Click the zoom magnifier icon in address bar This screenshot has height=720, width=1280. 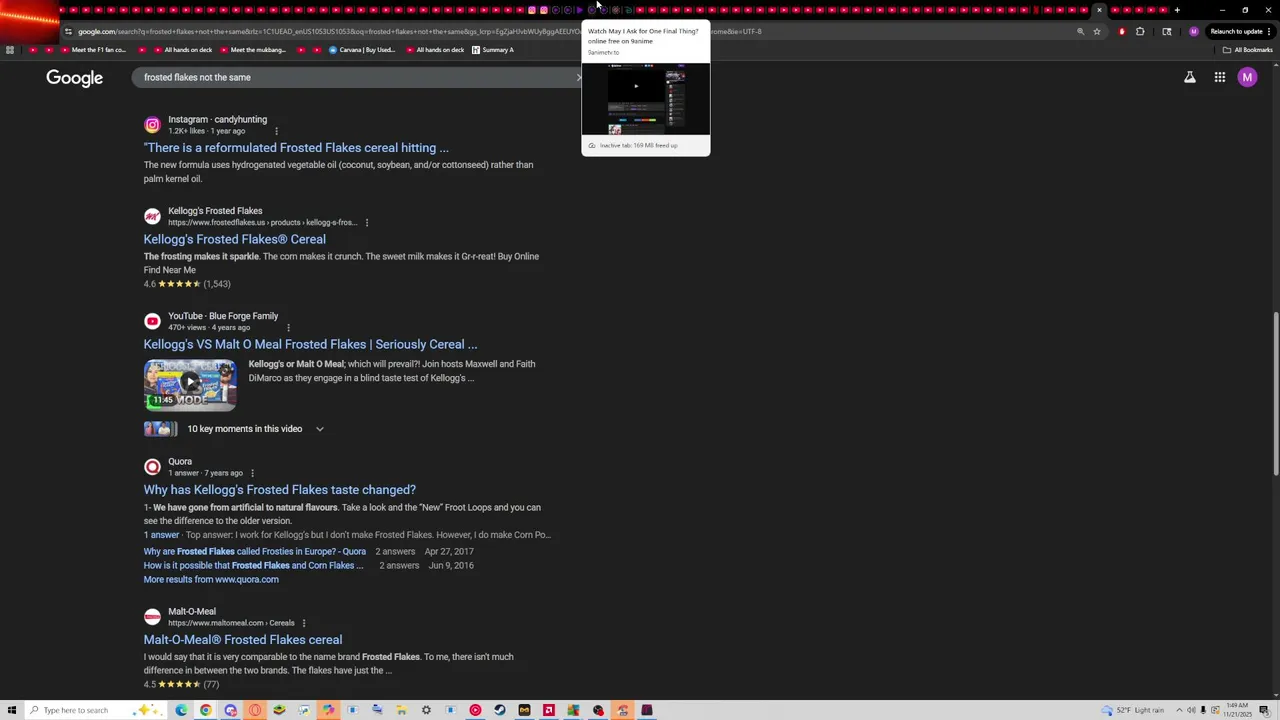(1080, 31)
